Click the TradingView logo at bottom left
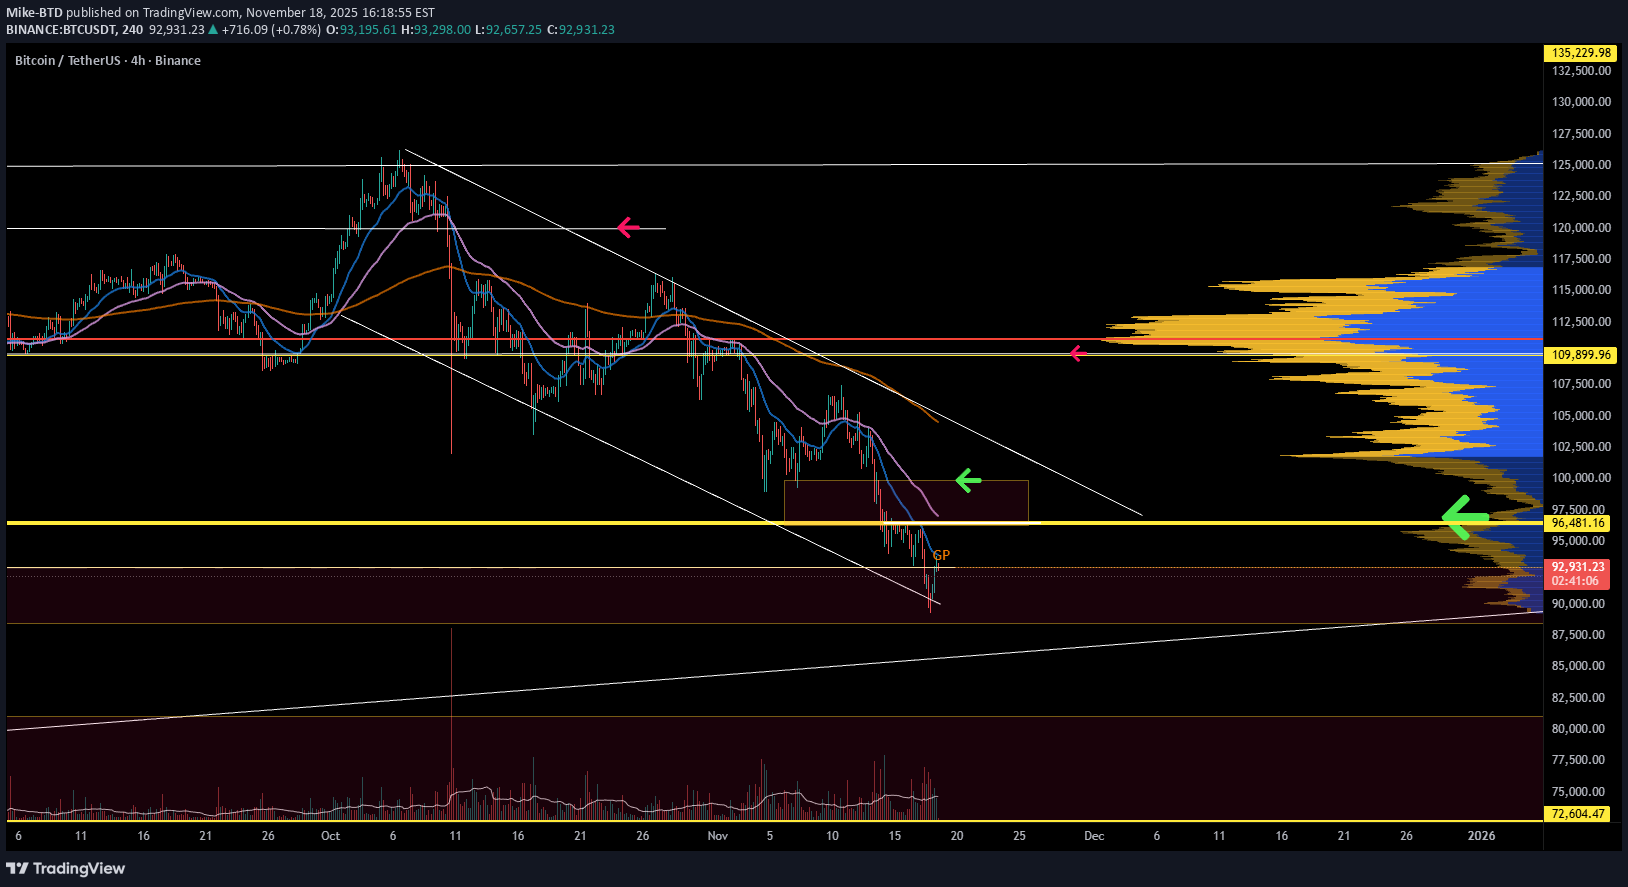 coord(66,868)
